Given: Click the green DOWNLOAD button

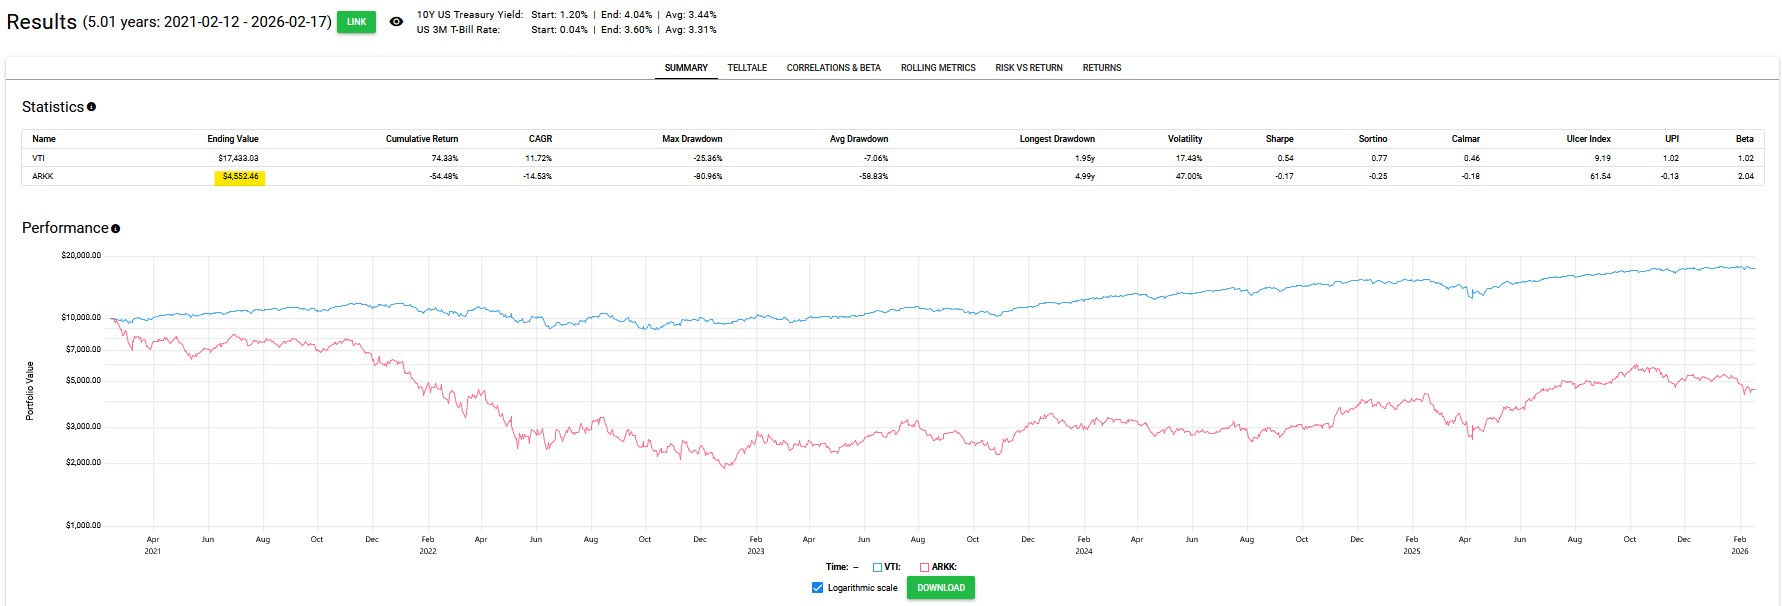Looking at the screenshot, I should coord(941,588).
